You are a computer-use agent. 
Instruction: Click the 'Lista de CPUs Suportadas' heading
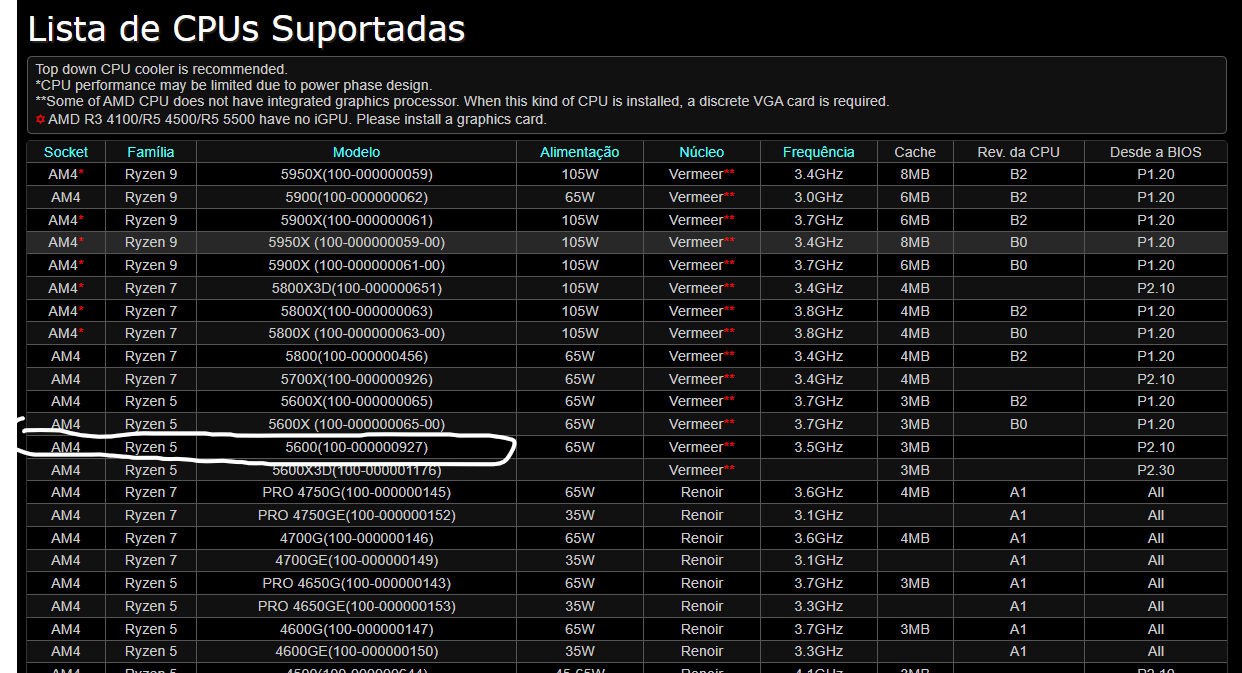point(246,28)
